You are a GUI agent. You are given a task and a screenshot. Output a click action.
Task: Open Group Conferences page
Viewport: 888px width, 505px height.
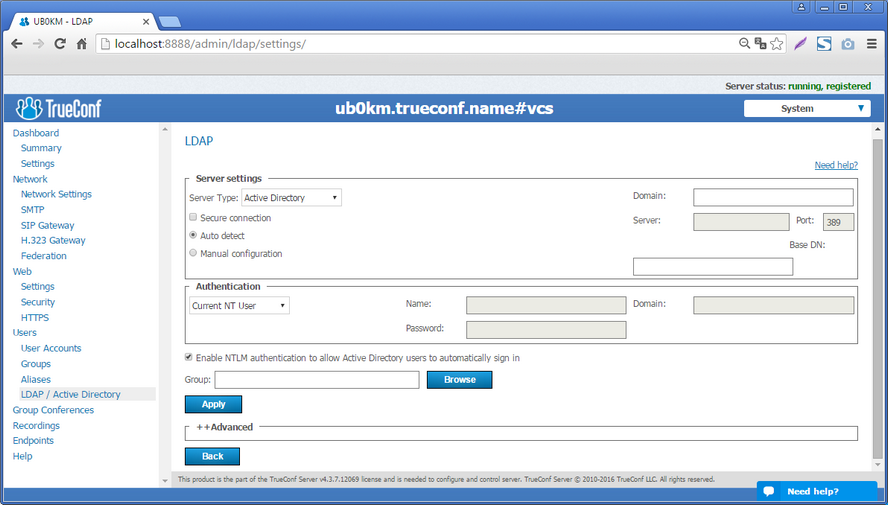(x=53, y=410)
